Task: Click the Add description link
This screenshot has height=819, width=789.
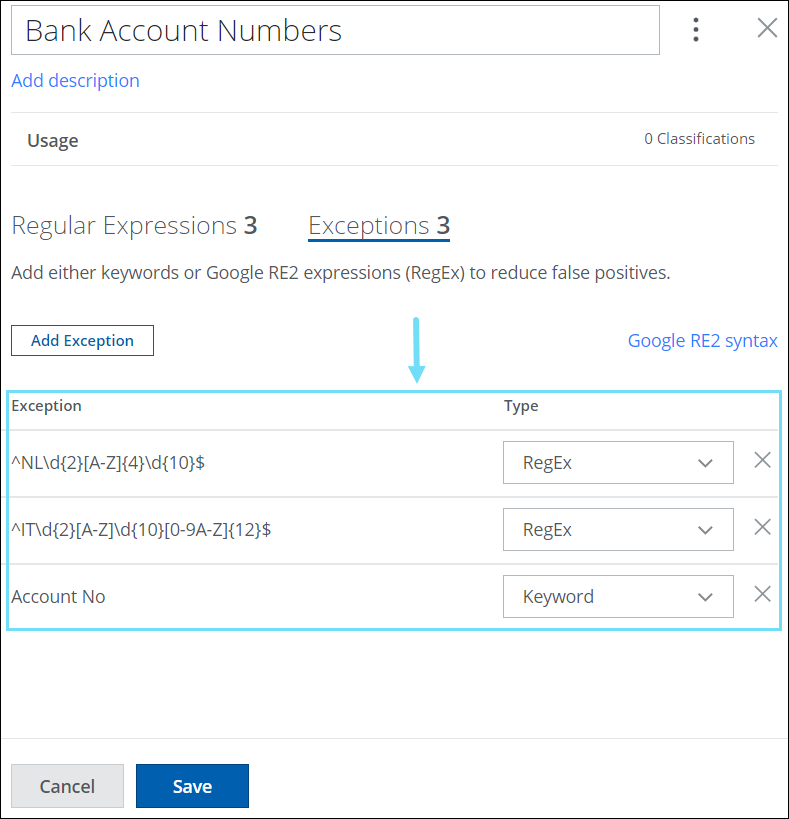Action: pos(75,80)
